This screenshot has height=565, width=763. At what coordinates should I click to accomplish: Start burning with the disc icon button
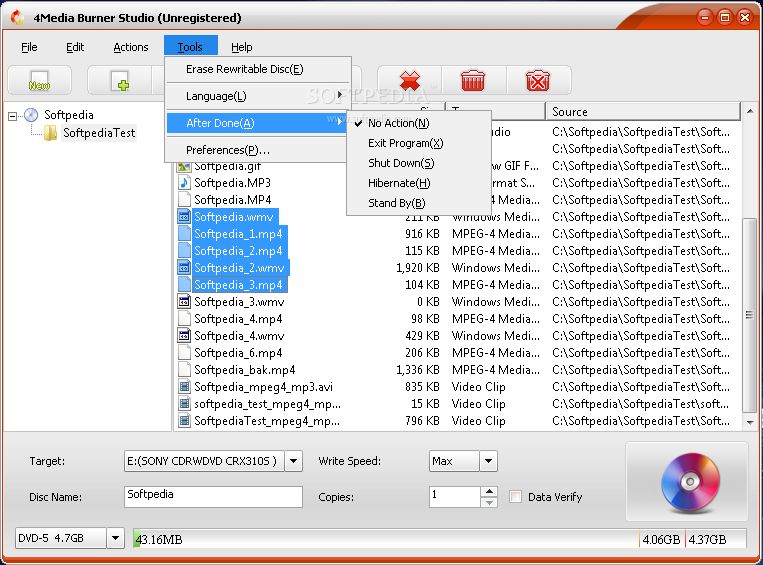[x=690, y=483]
